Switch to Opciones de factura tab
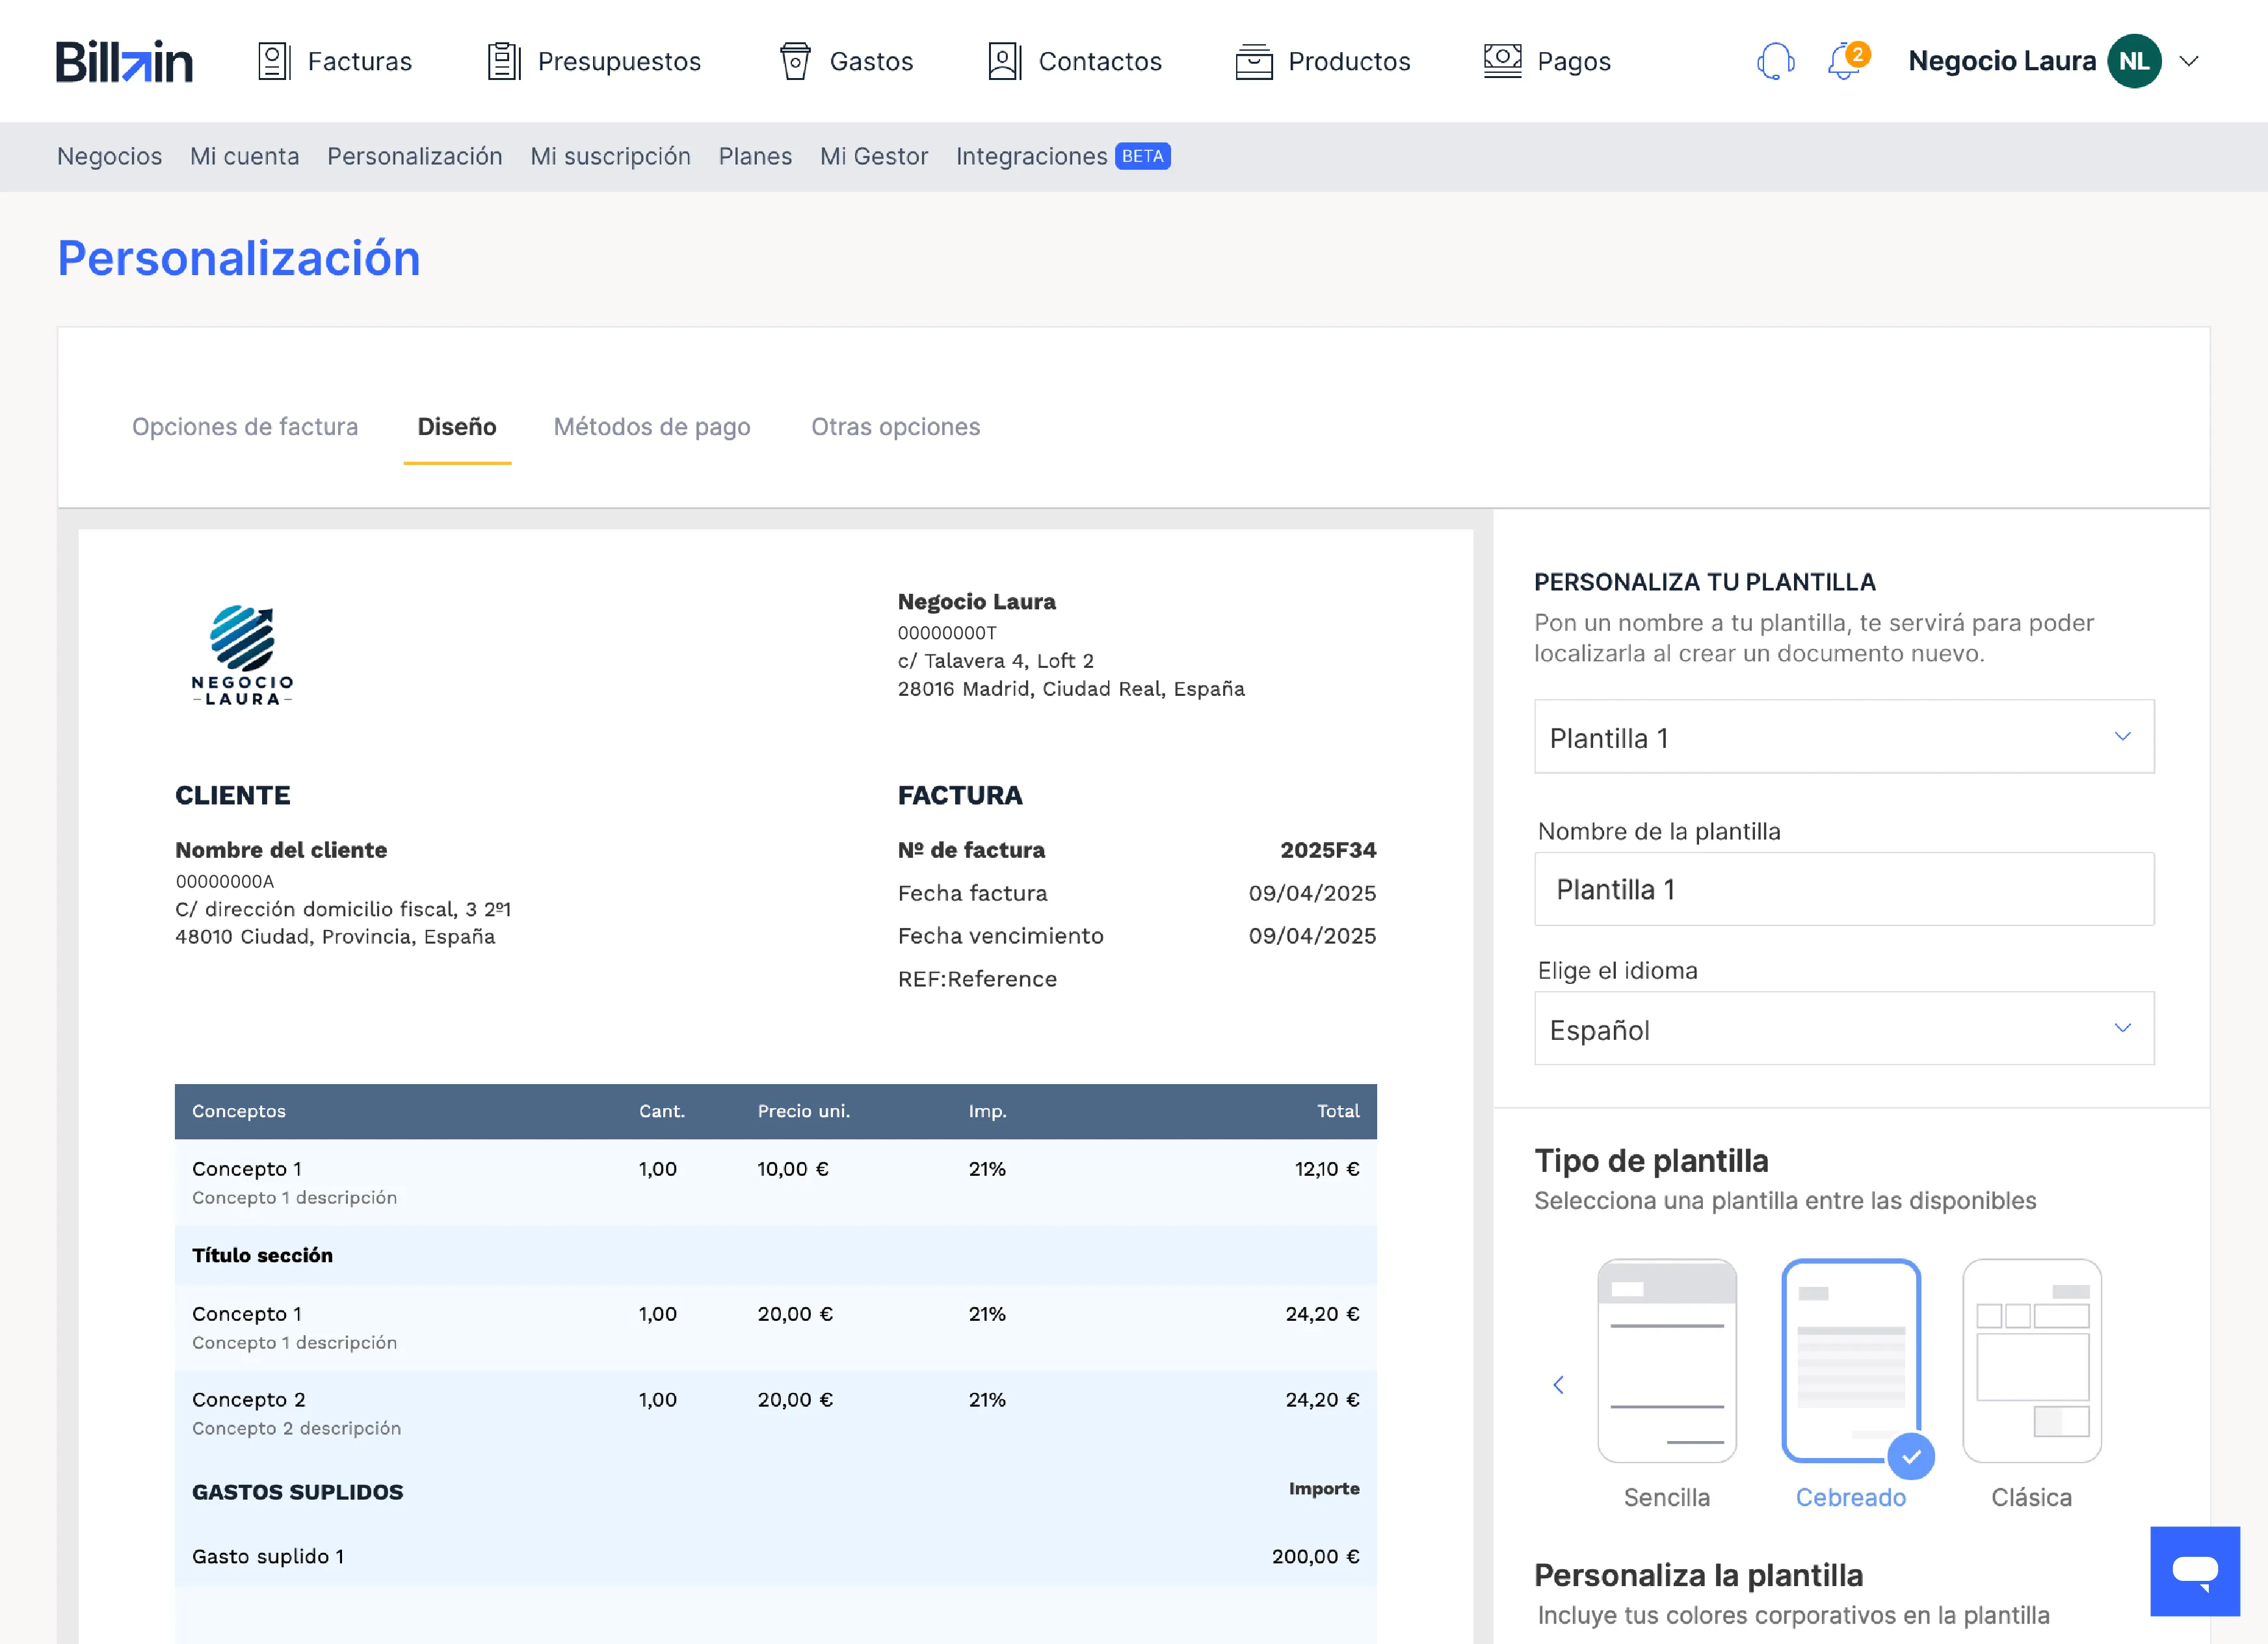The width and height of the screenshot is (2268, 1644). point(245,427)
